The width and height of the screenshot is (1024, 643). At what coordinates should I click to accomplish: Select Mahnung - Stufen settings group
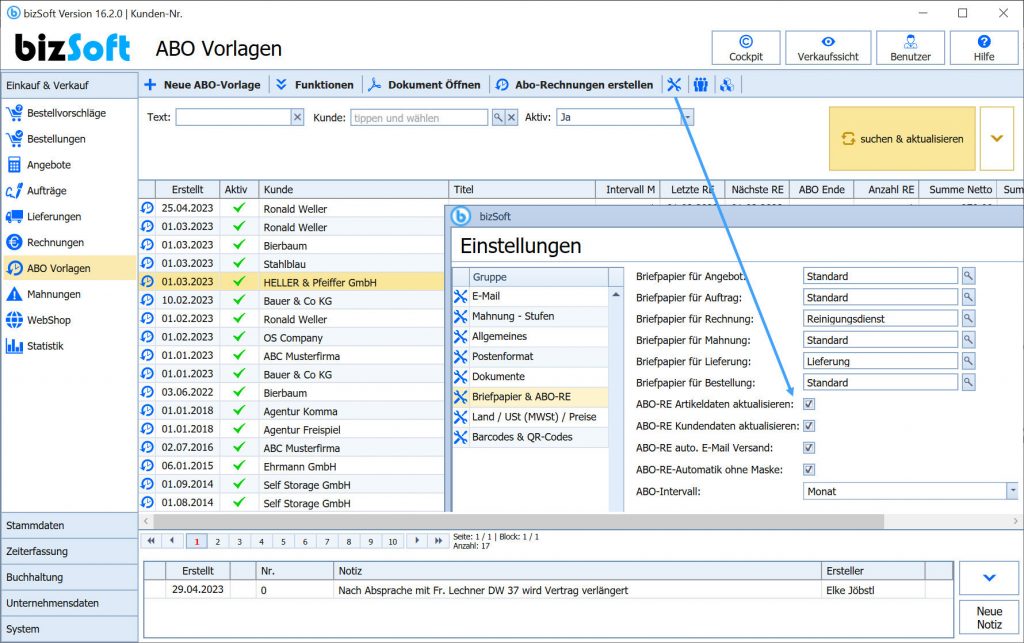[x=530, y=317]
